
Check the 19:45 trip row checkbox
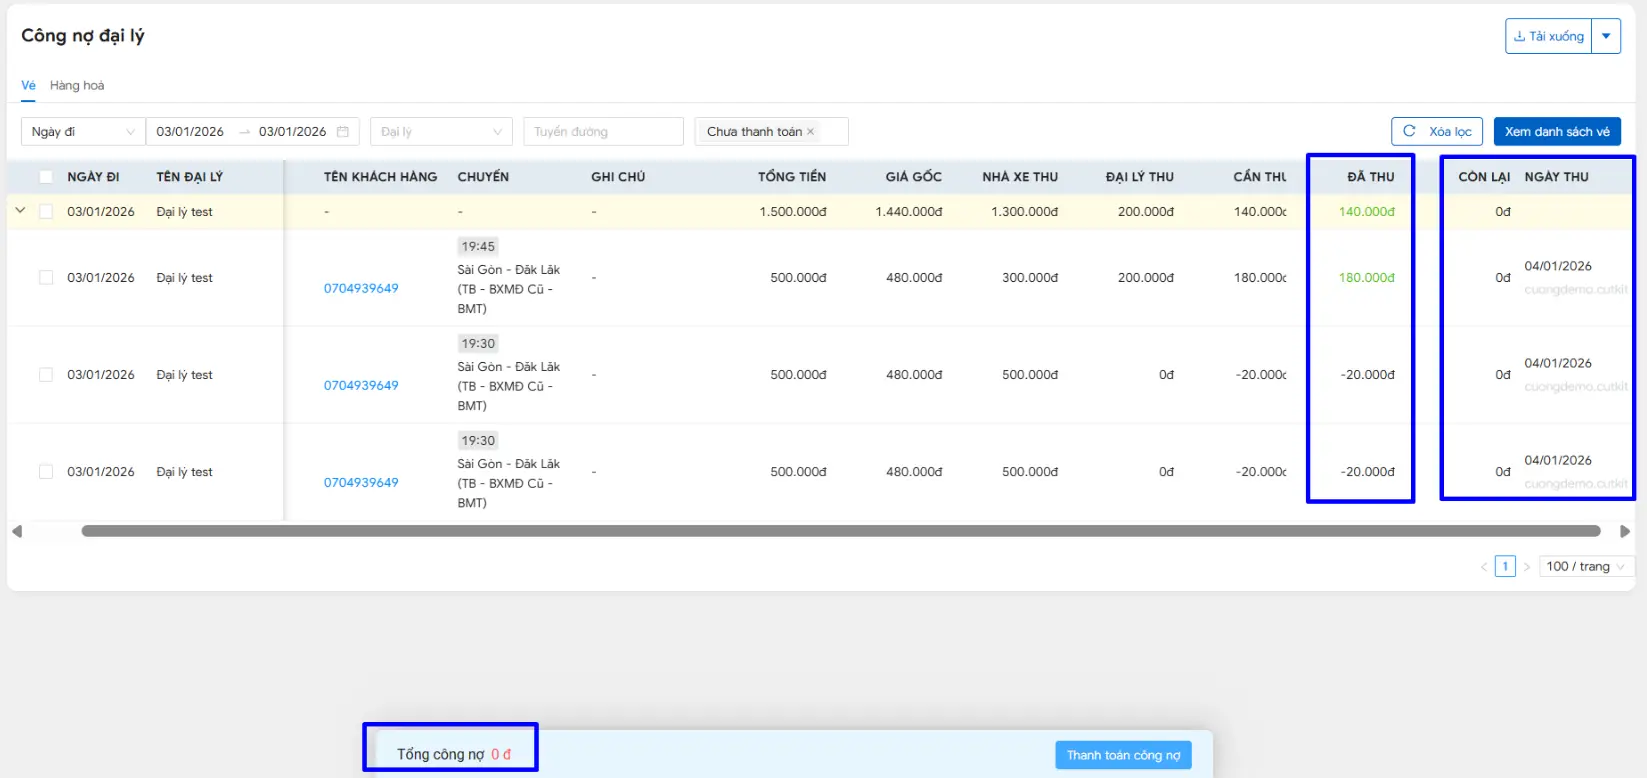[46, 278]
